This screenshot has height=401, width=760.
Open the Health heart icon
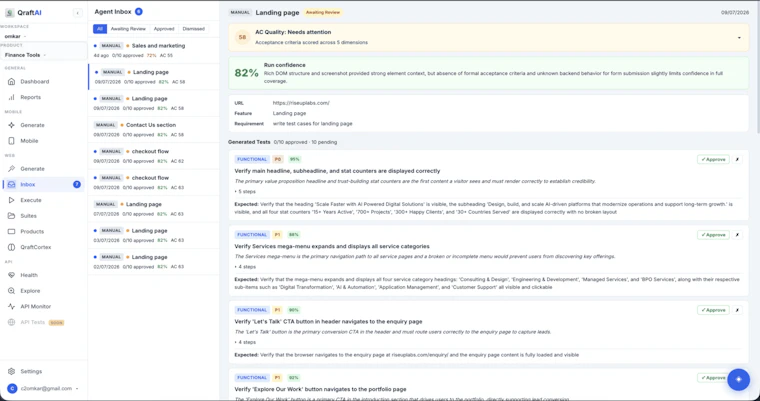tap(12, 275)
